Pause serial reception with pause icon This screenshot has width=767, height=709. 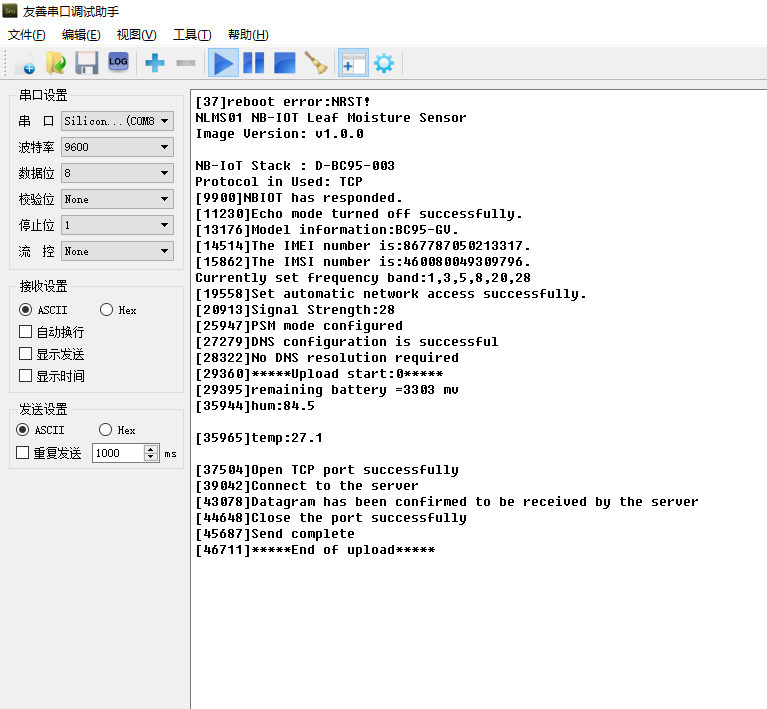coord(253,63)
